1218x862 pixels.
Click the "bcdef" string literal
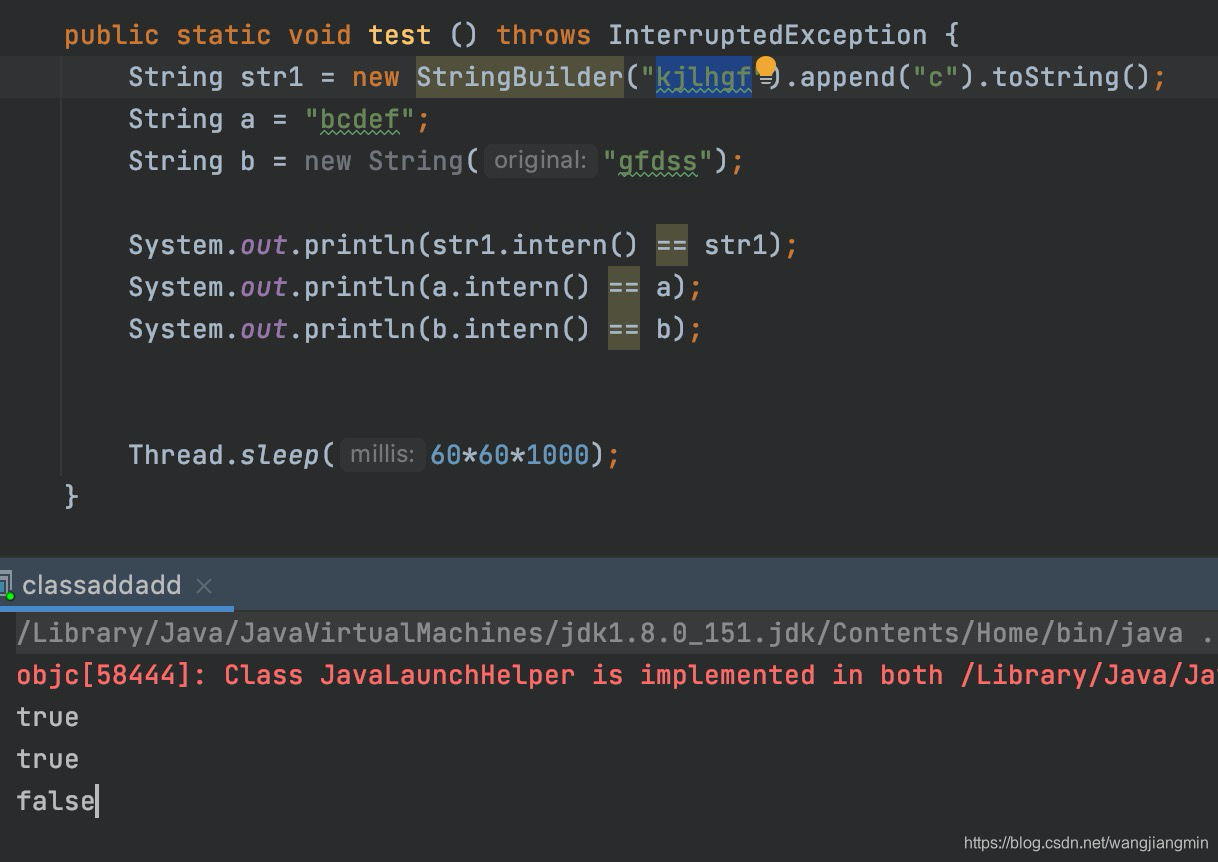(360, 119)
